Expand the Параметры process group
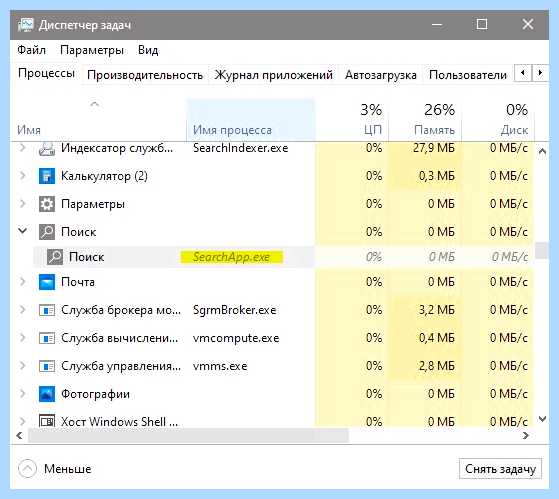Image resolution: width=559 pixels, height=499 pixels. pos(22,204)
